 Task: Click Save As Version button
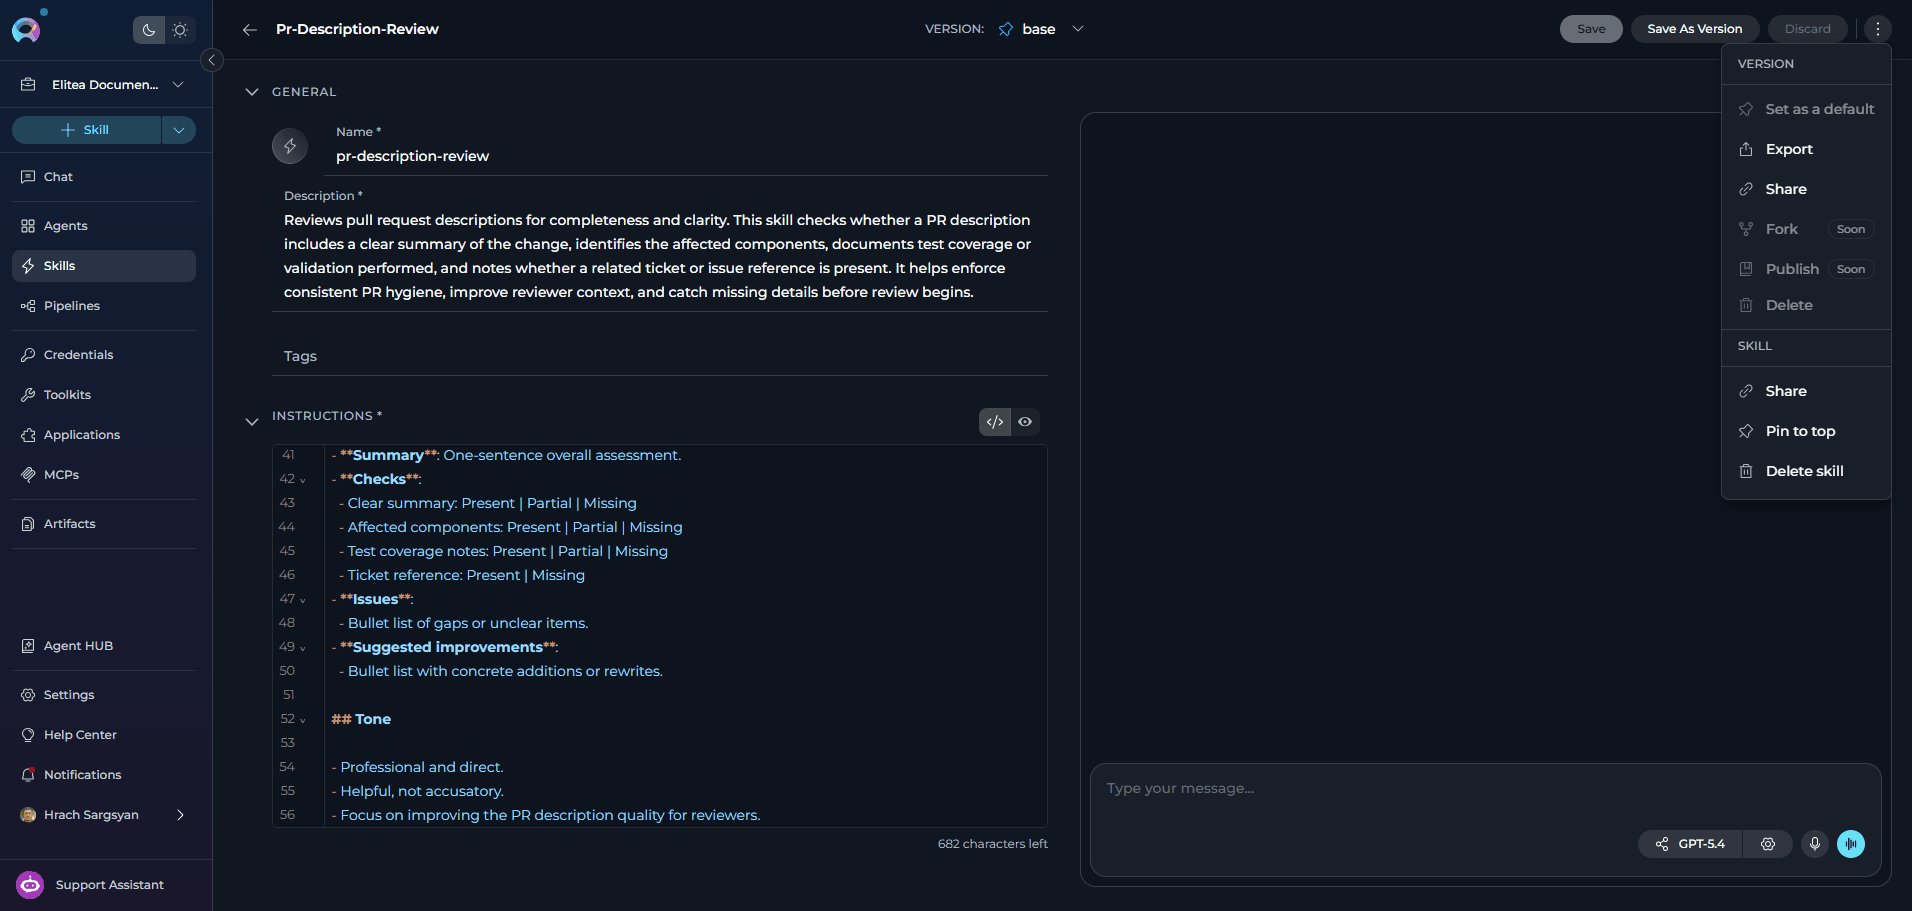(x=1694, y=29)
